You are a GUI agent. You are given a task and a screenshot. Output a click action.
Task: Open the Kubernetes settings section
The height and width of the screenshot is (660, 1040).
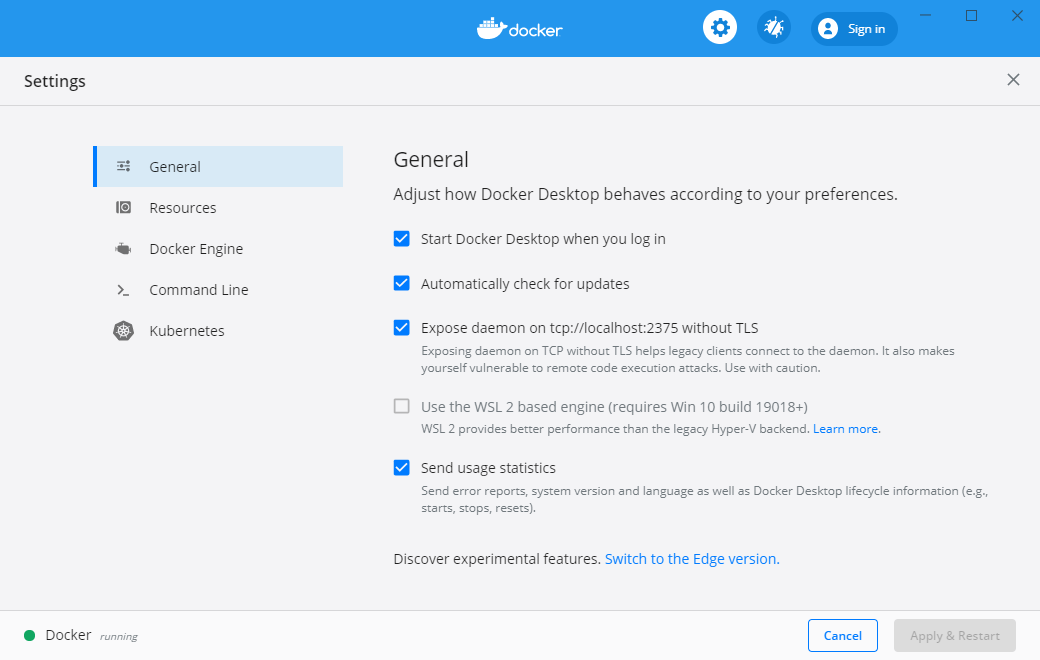(187, 330)
